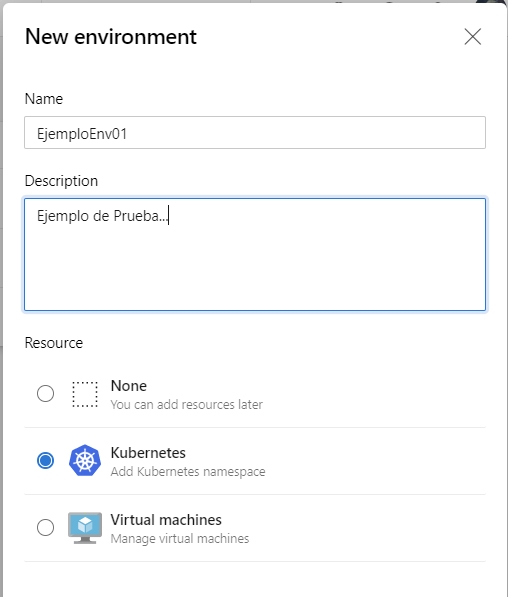Select the None resource radio button
508x597 pixels.
[45, 393]
